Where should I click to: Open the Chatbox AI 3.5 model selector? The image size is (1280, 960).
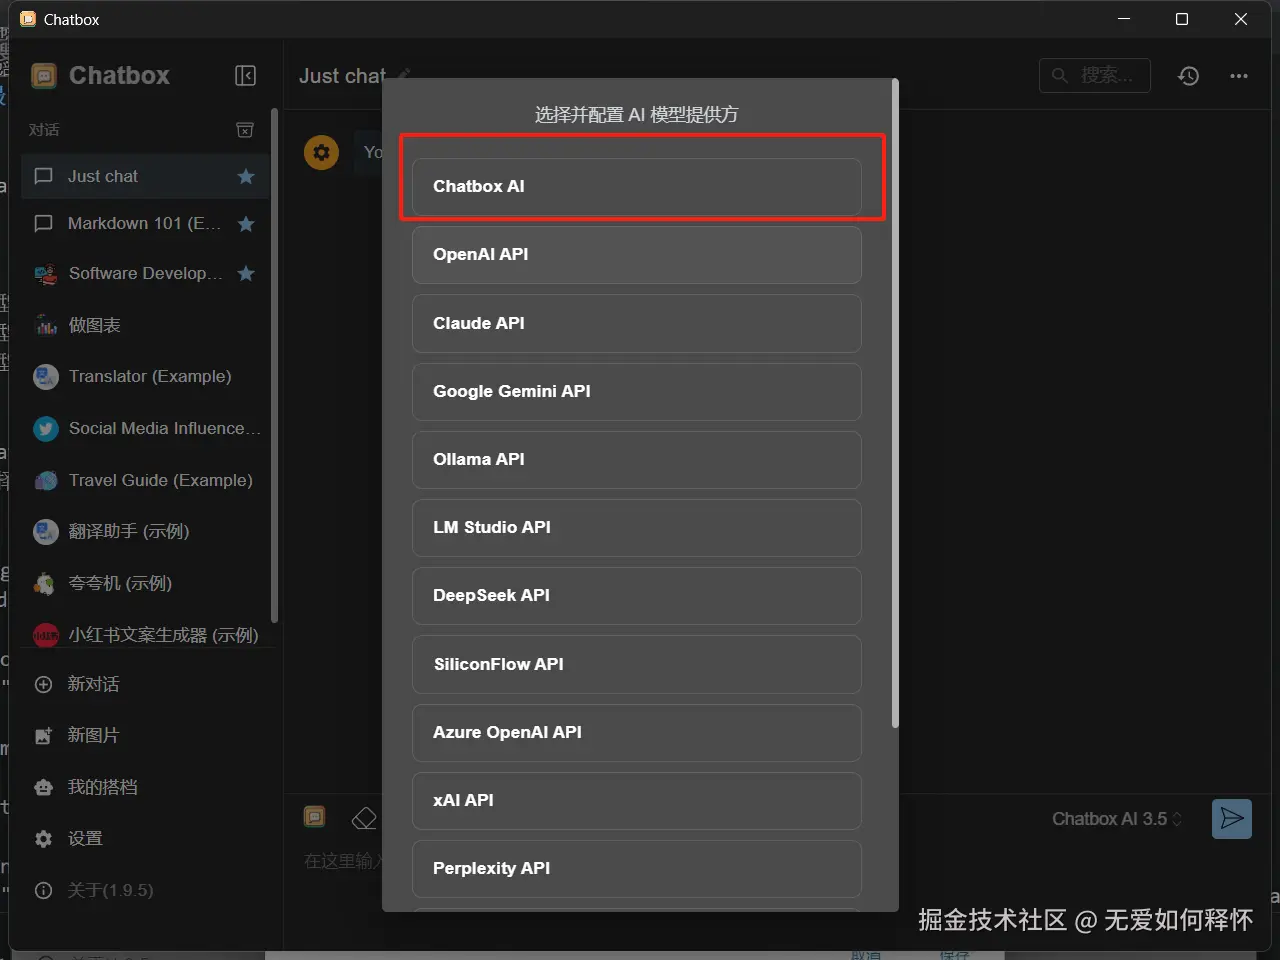click(1117, 819)
